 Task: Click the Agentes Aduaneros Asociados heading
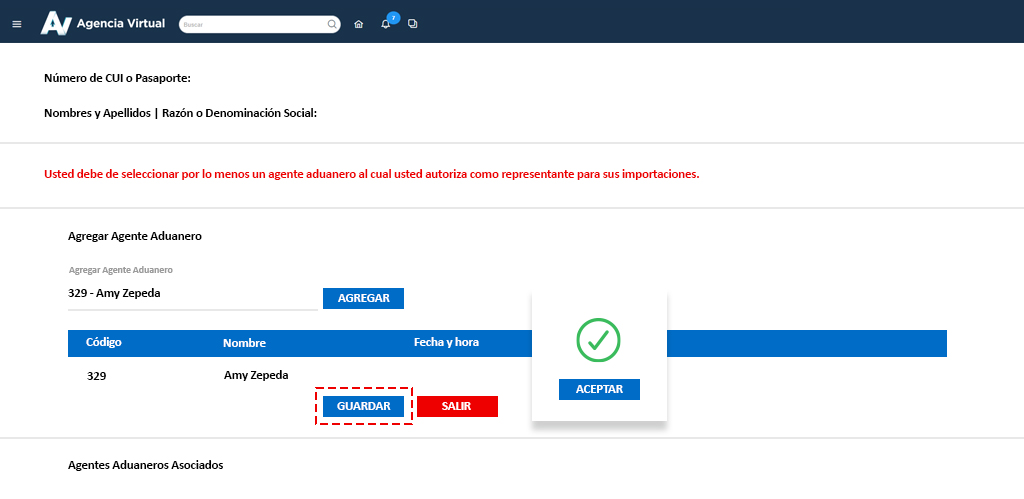(x=146, y=466)
